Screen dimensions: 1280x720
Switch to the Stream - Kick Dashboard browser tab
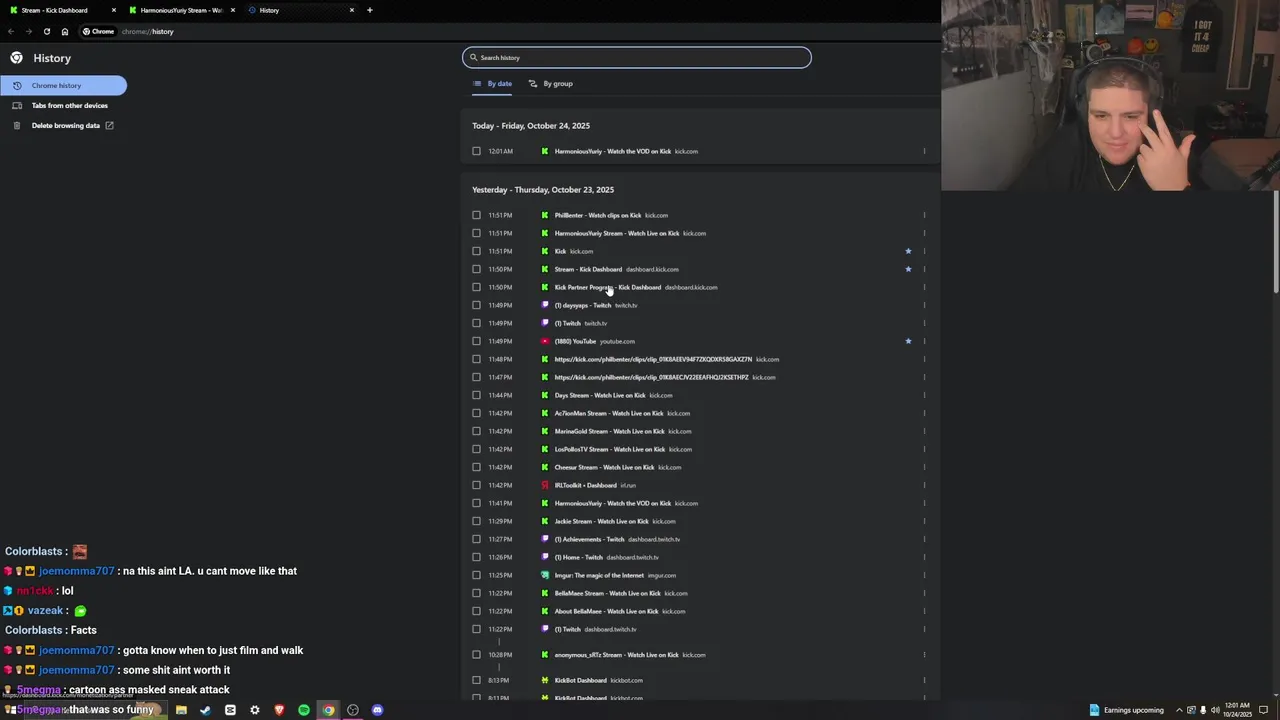(x=61, y=10)
